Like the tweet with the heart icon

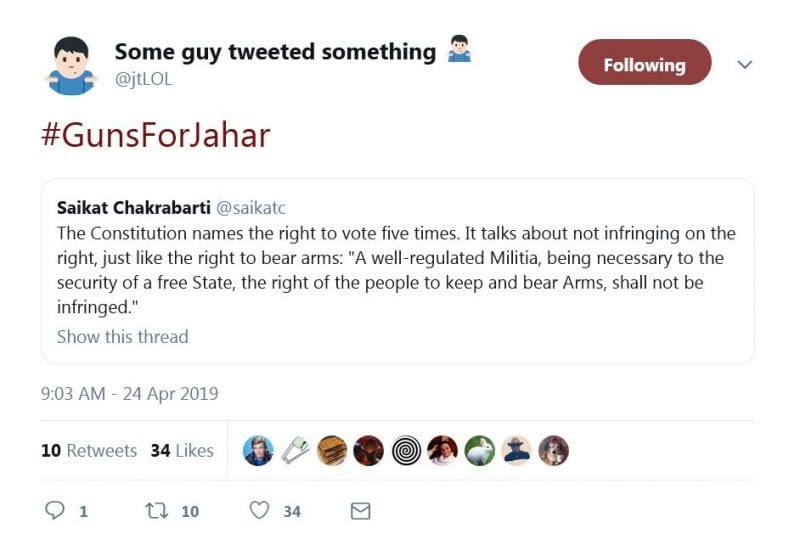point(260,511)
